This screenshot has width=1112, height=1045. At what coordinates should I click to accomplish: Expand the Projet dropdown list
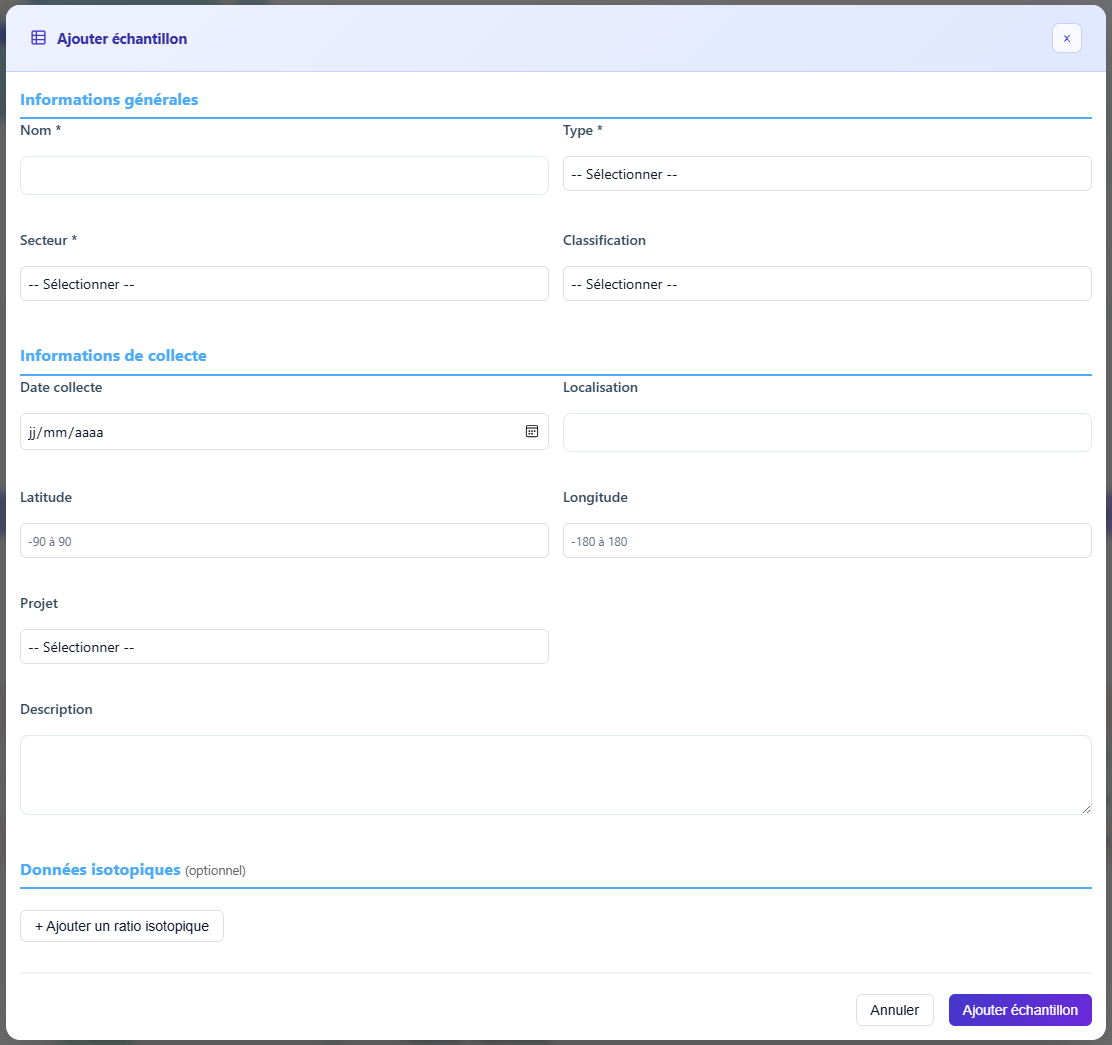284,647
